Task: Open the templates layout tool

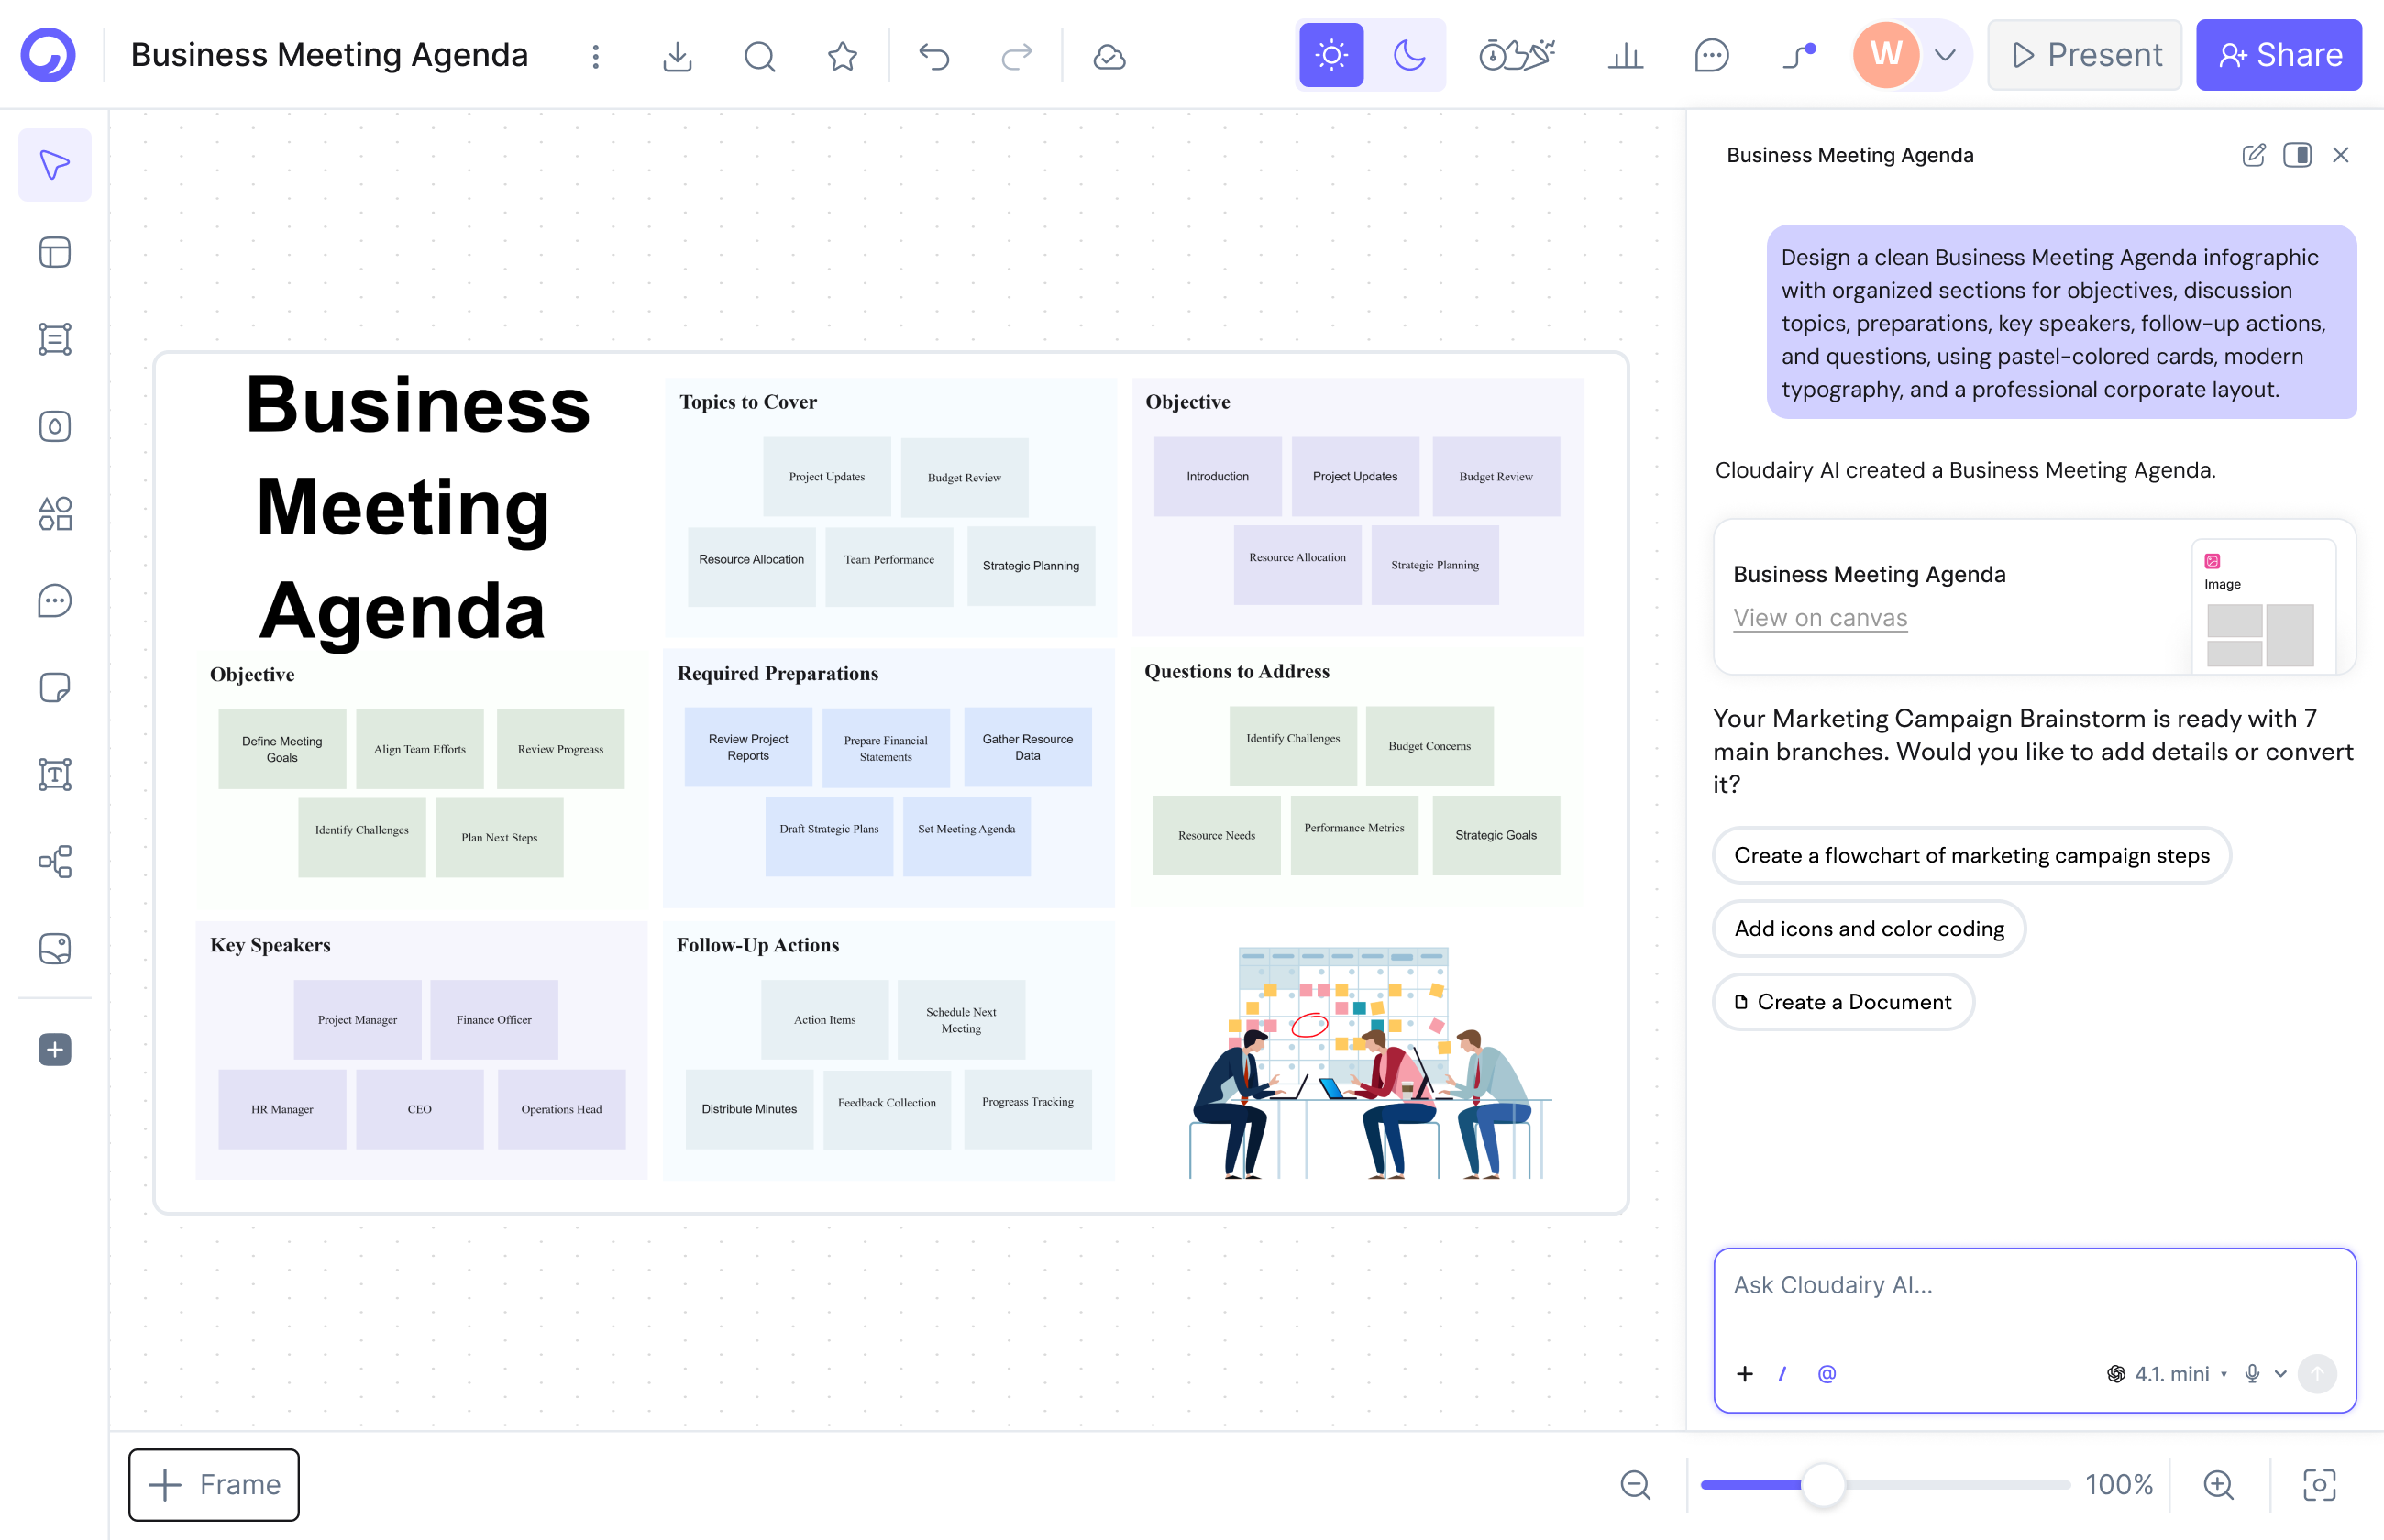Action: [55, 252]
